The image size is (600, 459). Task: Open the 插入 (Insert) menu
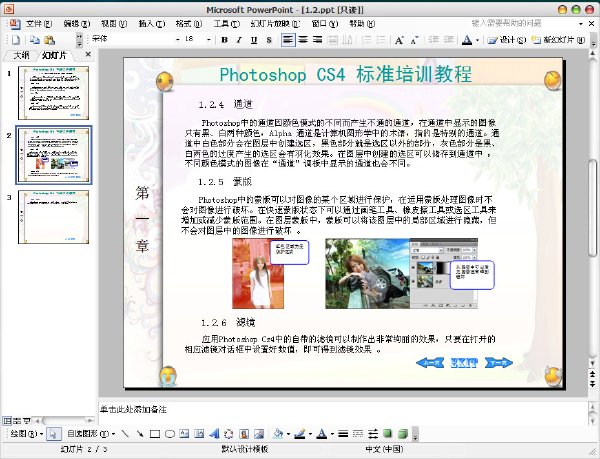(x=152, y=24)
